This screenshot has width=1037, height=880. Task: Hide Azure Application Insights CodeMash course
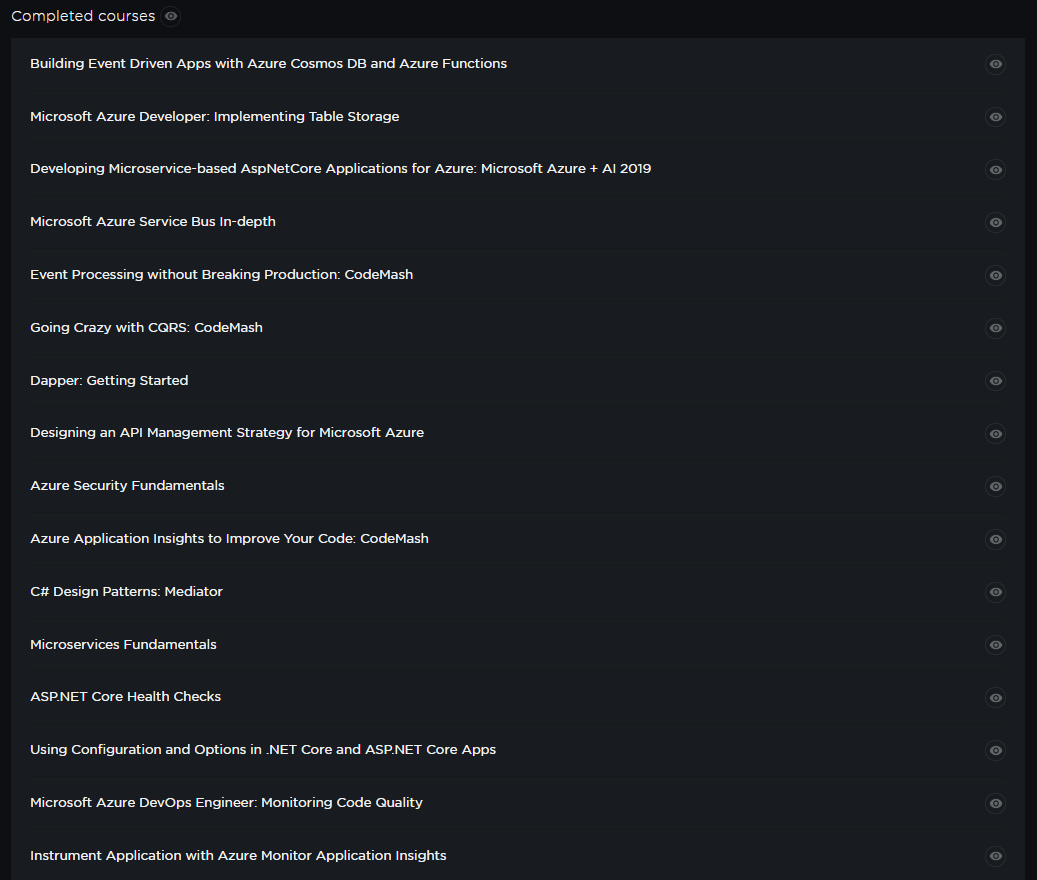(x=995, y=540)
